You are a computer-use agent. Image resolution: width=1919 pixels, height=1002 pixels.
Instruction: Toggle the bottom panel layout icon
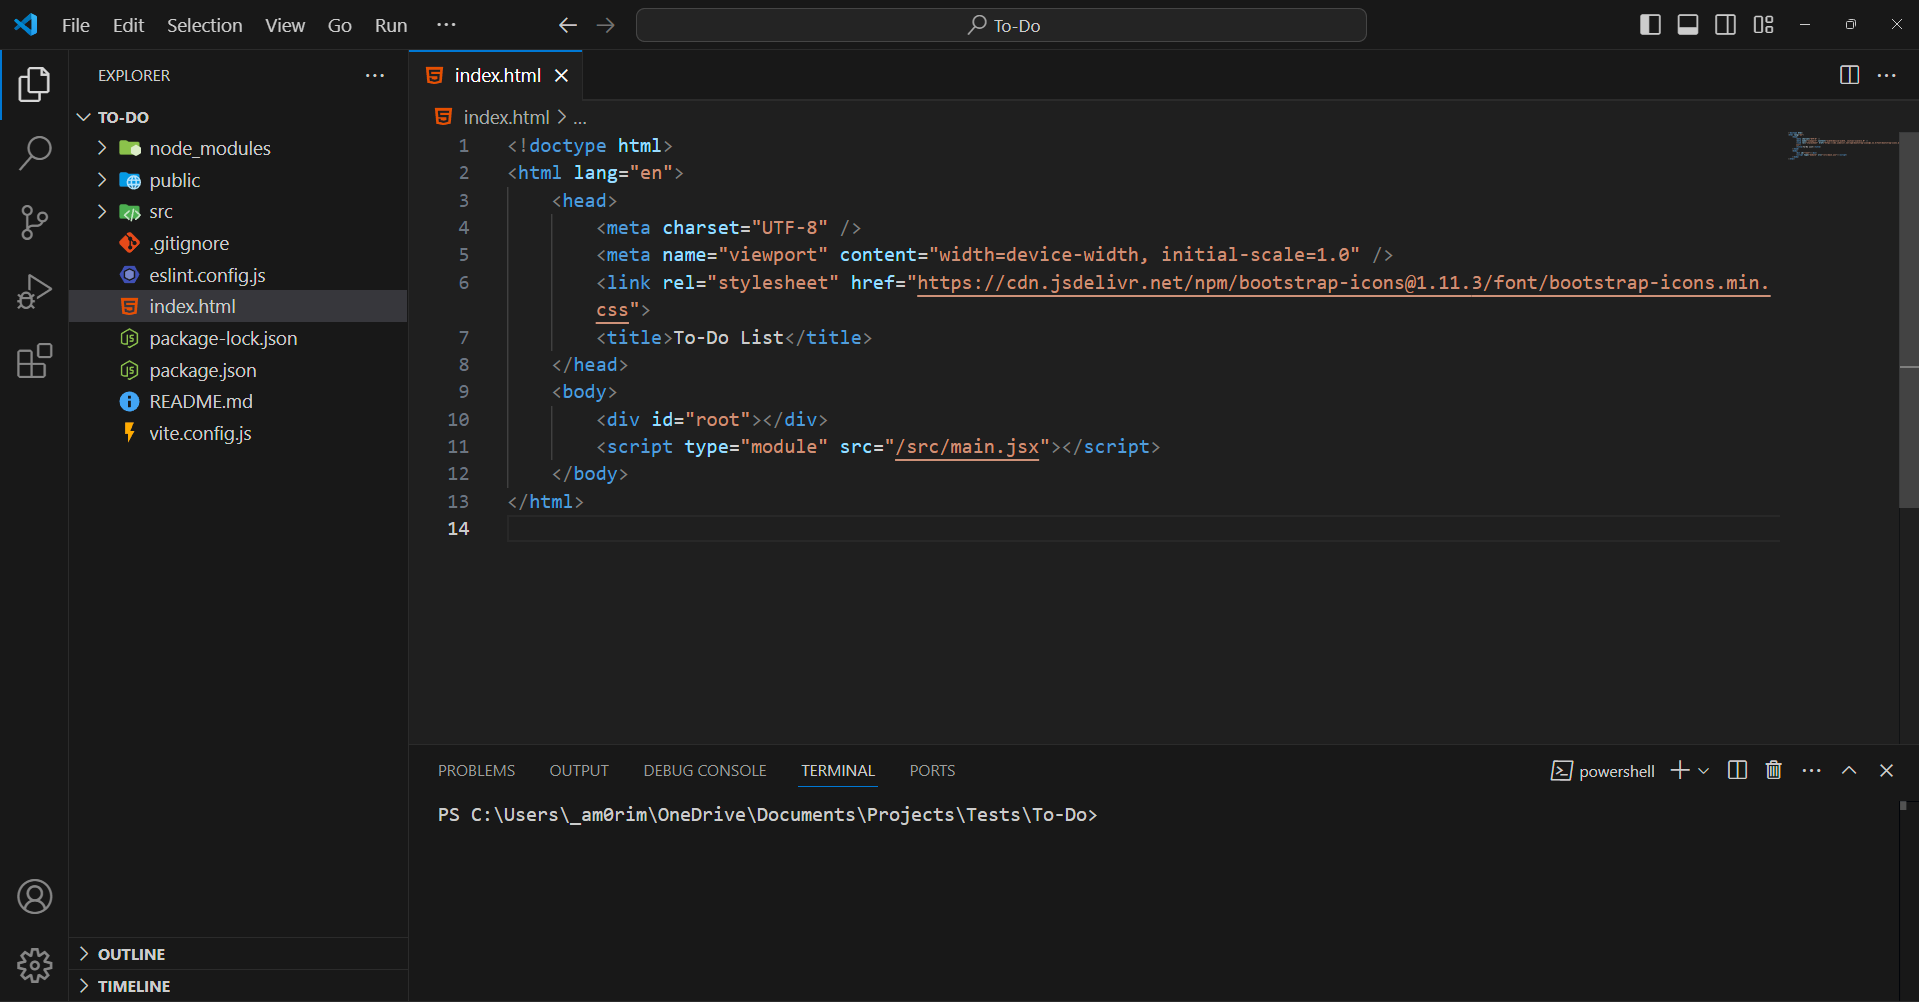coord(1688,25)
